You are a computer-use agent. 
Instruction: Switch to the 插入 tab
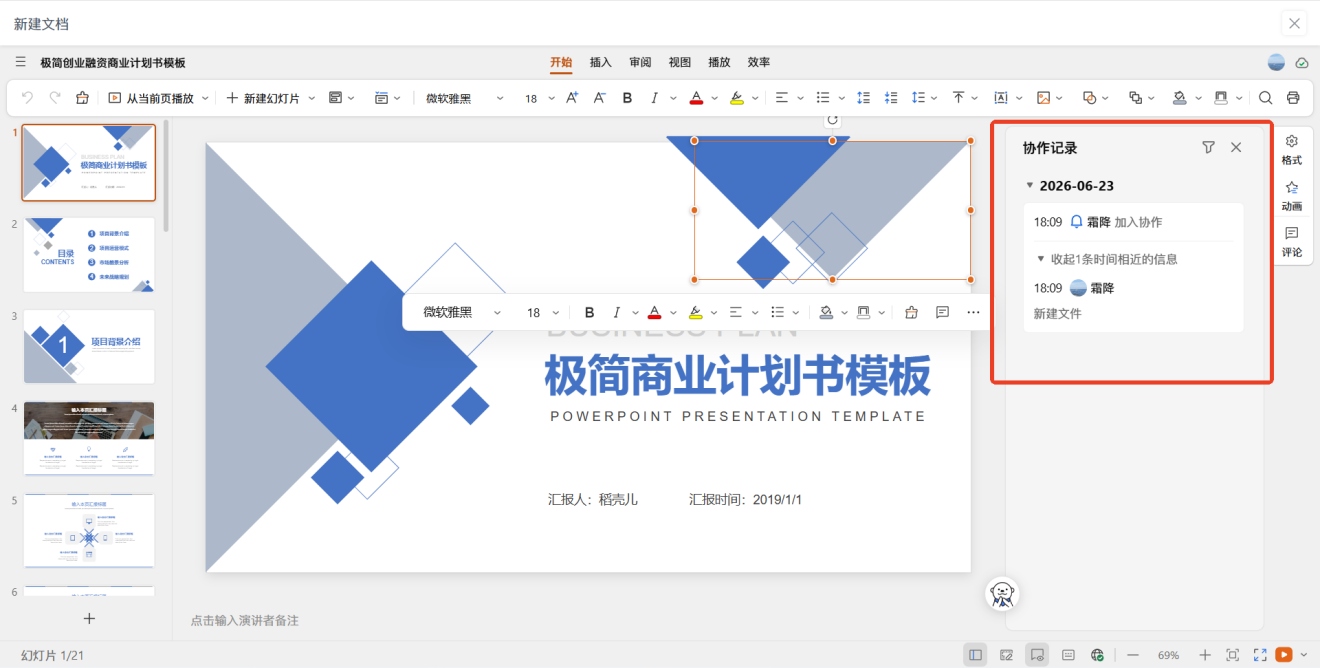[x=601, y=62]
